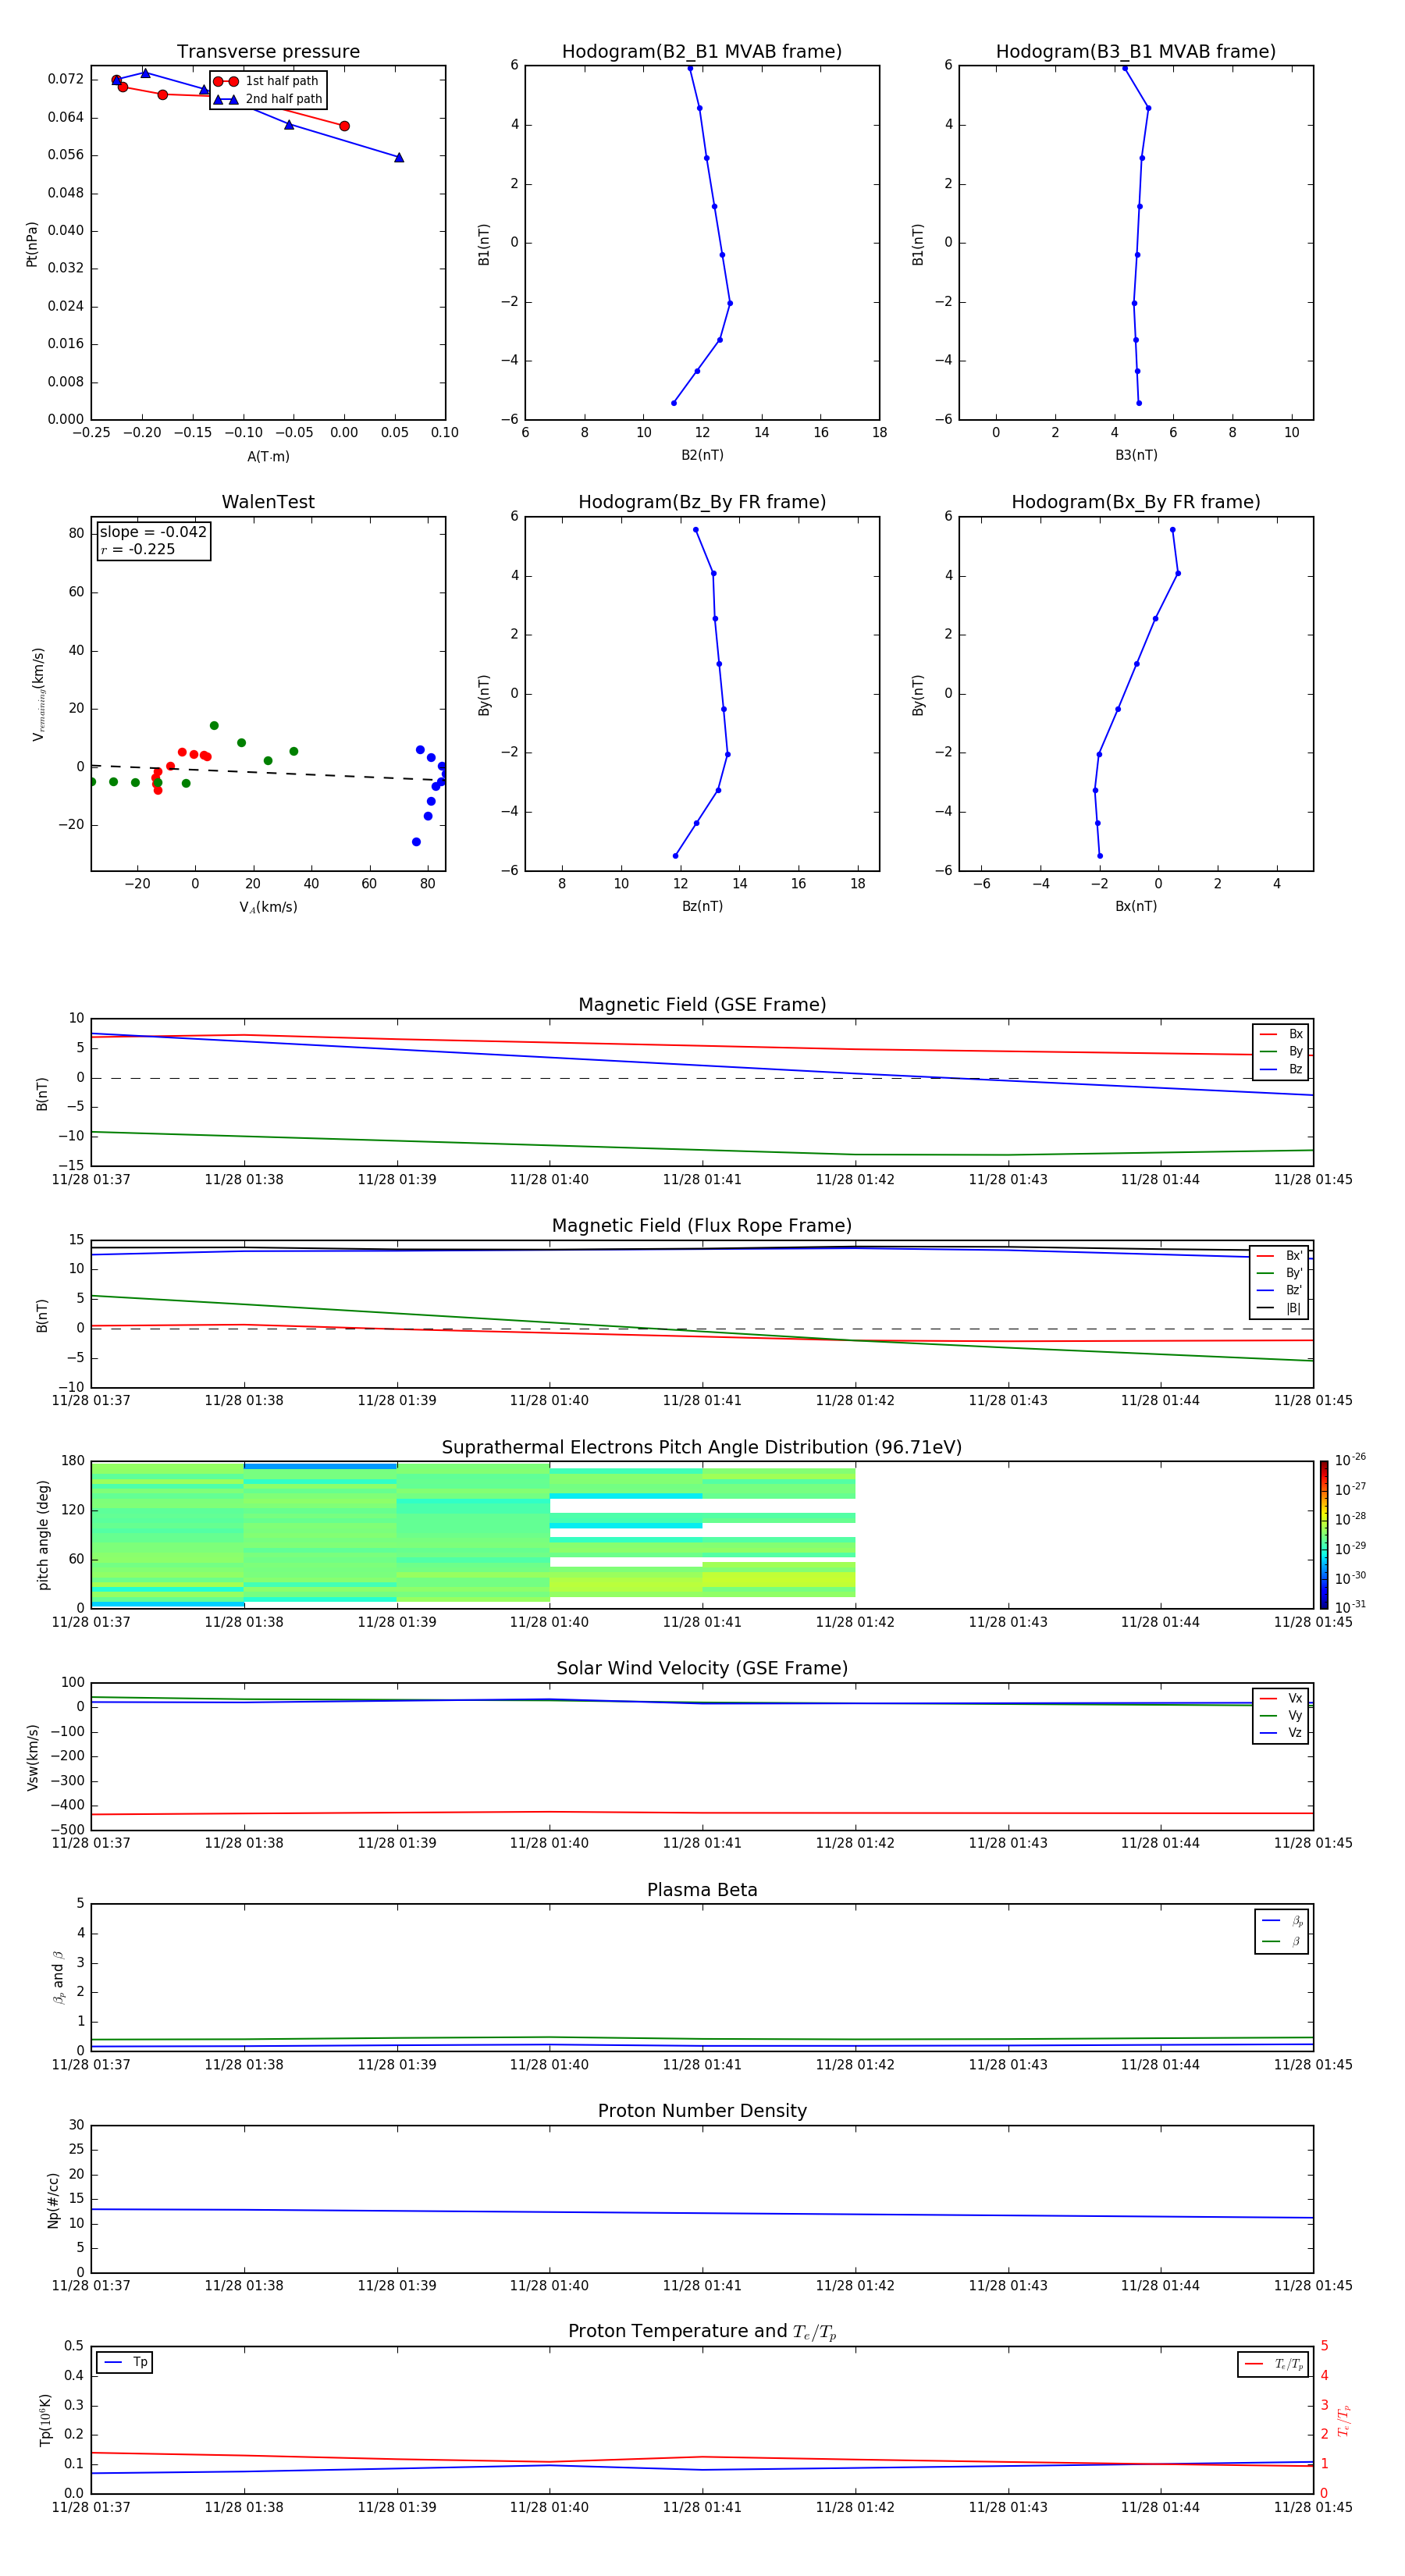Click the 'B2(nT)' axis label

click(x=702, y=455)
